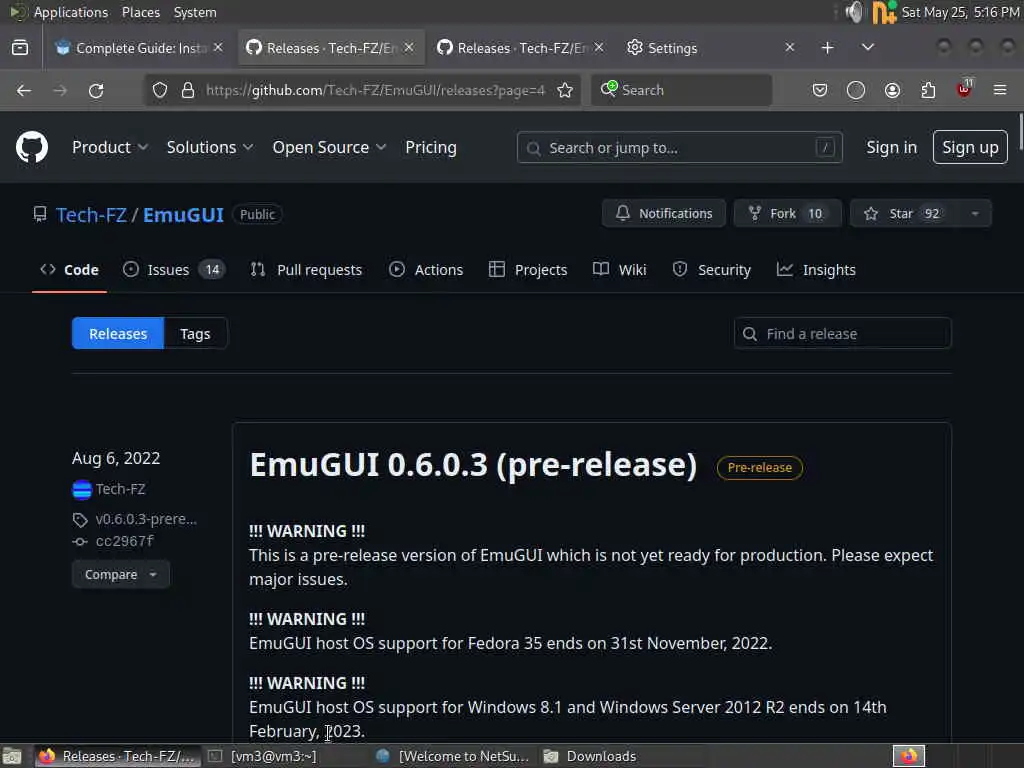Click the Notifications button
This screenshot has width=1024, height=768.
(664, 214)
